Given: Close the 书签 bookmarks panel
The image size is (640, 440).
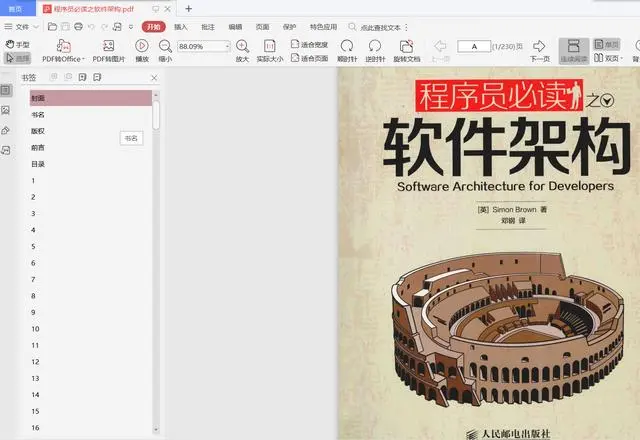Looking at the screenshot, I should coord(154,78).
